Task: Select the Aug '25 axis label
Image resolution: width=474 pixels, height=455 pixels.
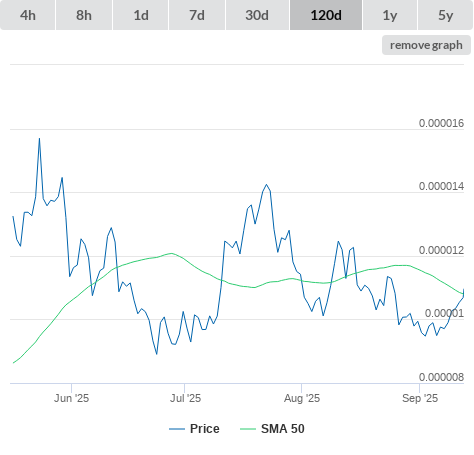Action: click(302, 398)
